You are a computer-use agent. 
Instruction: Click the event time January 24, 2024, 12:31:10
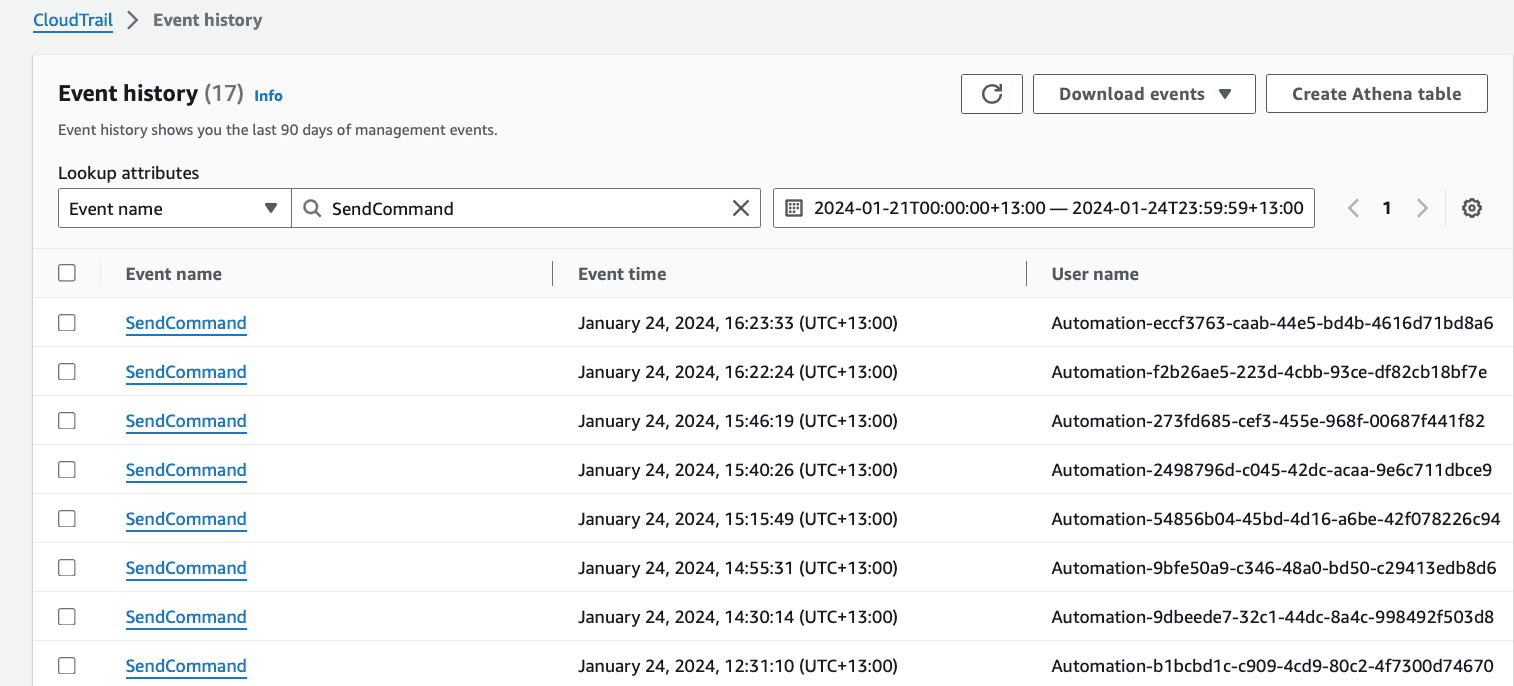pos(738,666)
